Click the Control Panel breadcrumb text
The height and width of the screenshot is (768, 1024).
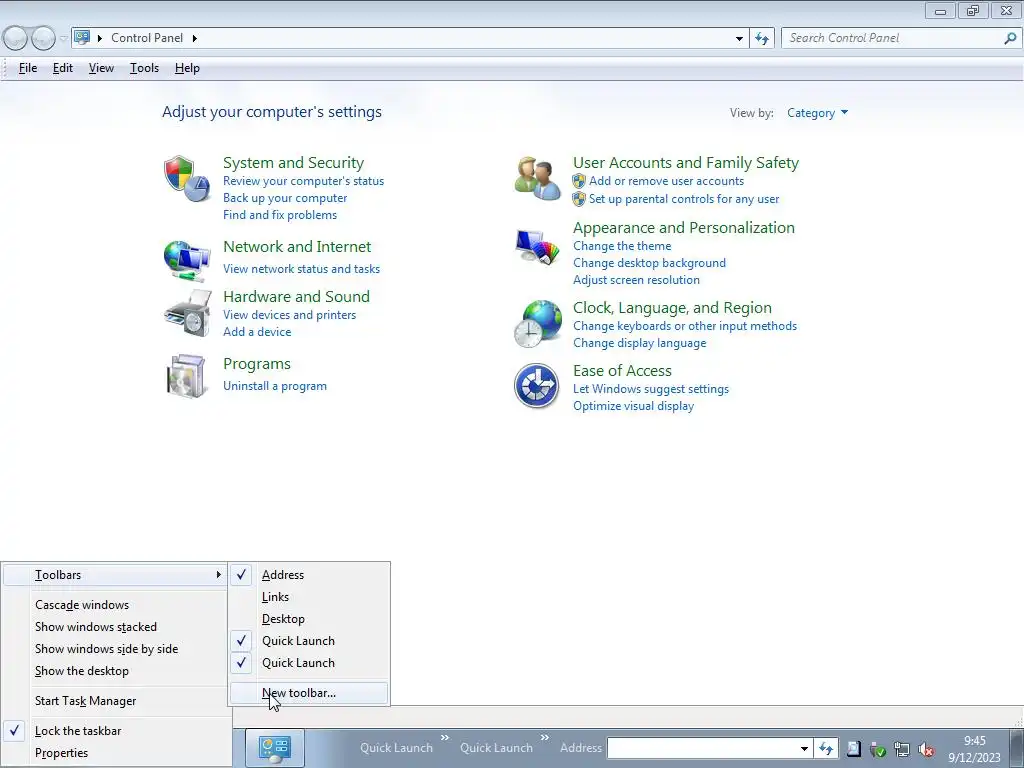point(147,38)
